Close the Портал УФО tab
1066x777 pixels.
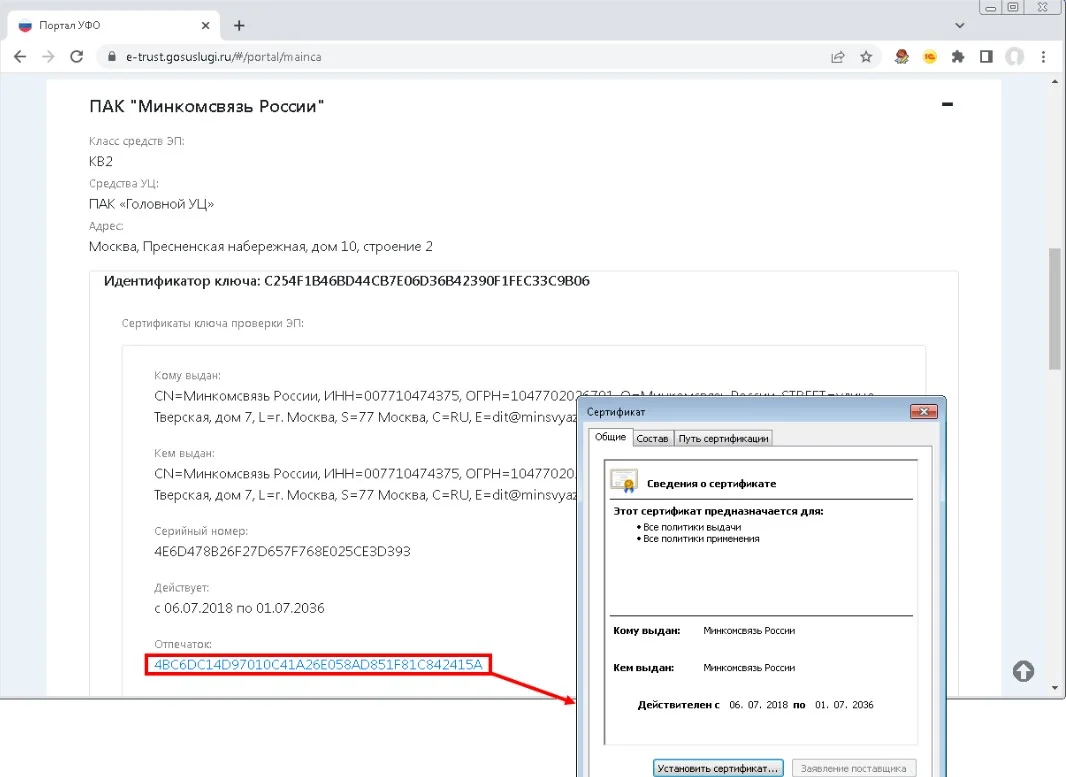205,25
